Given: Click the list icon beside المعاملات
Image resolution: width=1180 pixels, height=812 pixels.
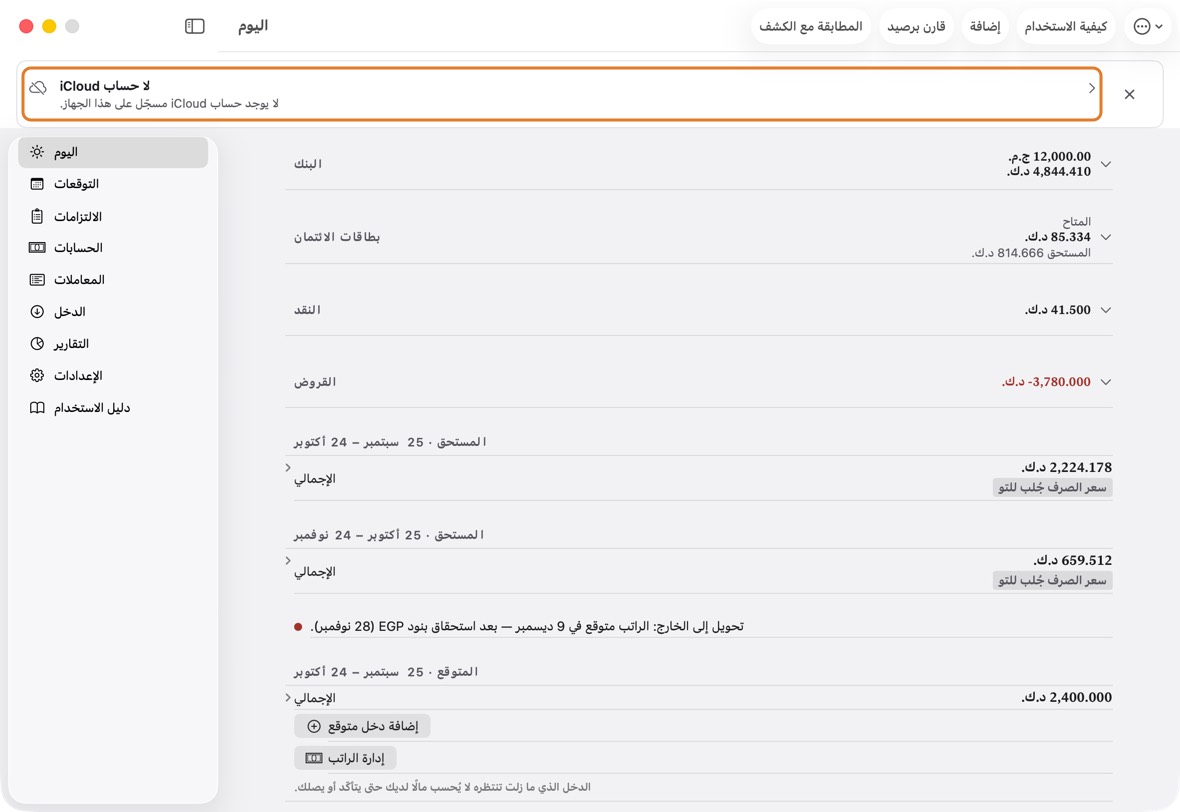Looking at the screenshot, I should click(37, 280).
